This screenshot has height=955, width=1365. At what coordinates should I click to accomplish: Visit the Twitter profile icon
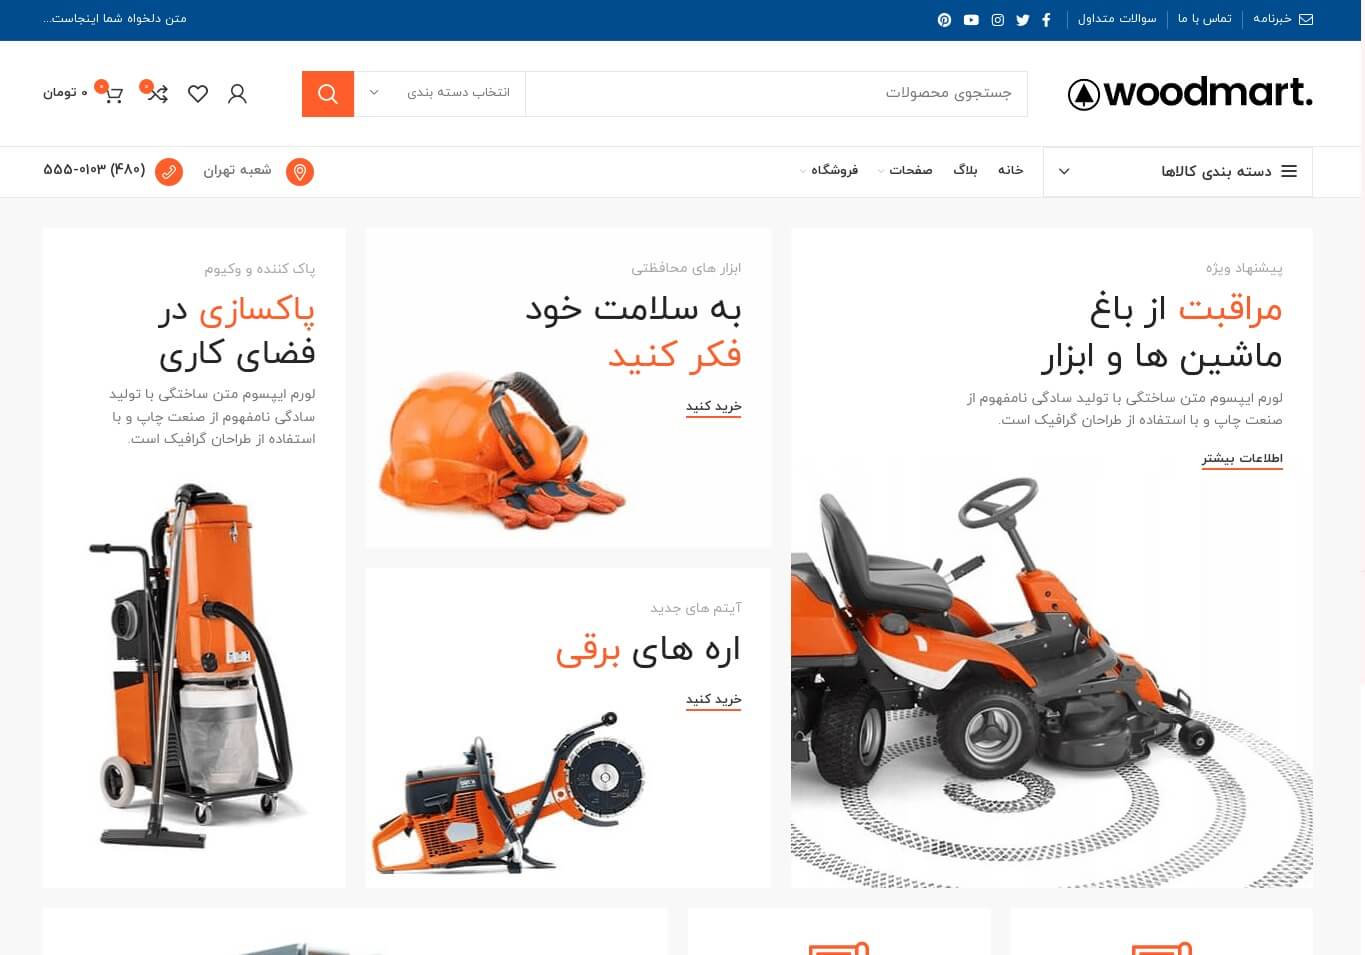1022,20
